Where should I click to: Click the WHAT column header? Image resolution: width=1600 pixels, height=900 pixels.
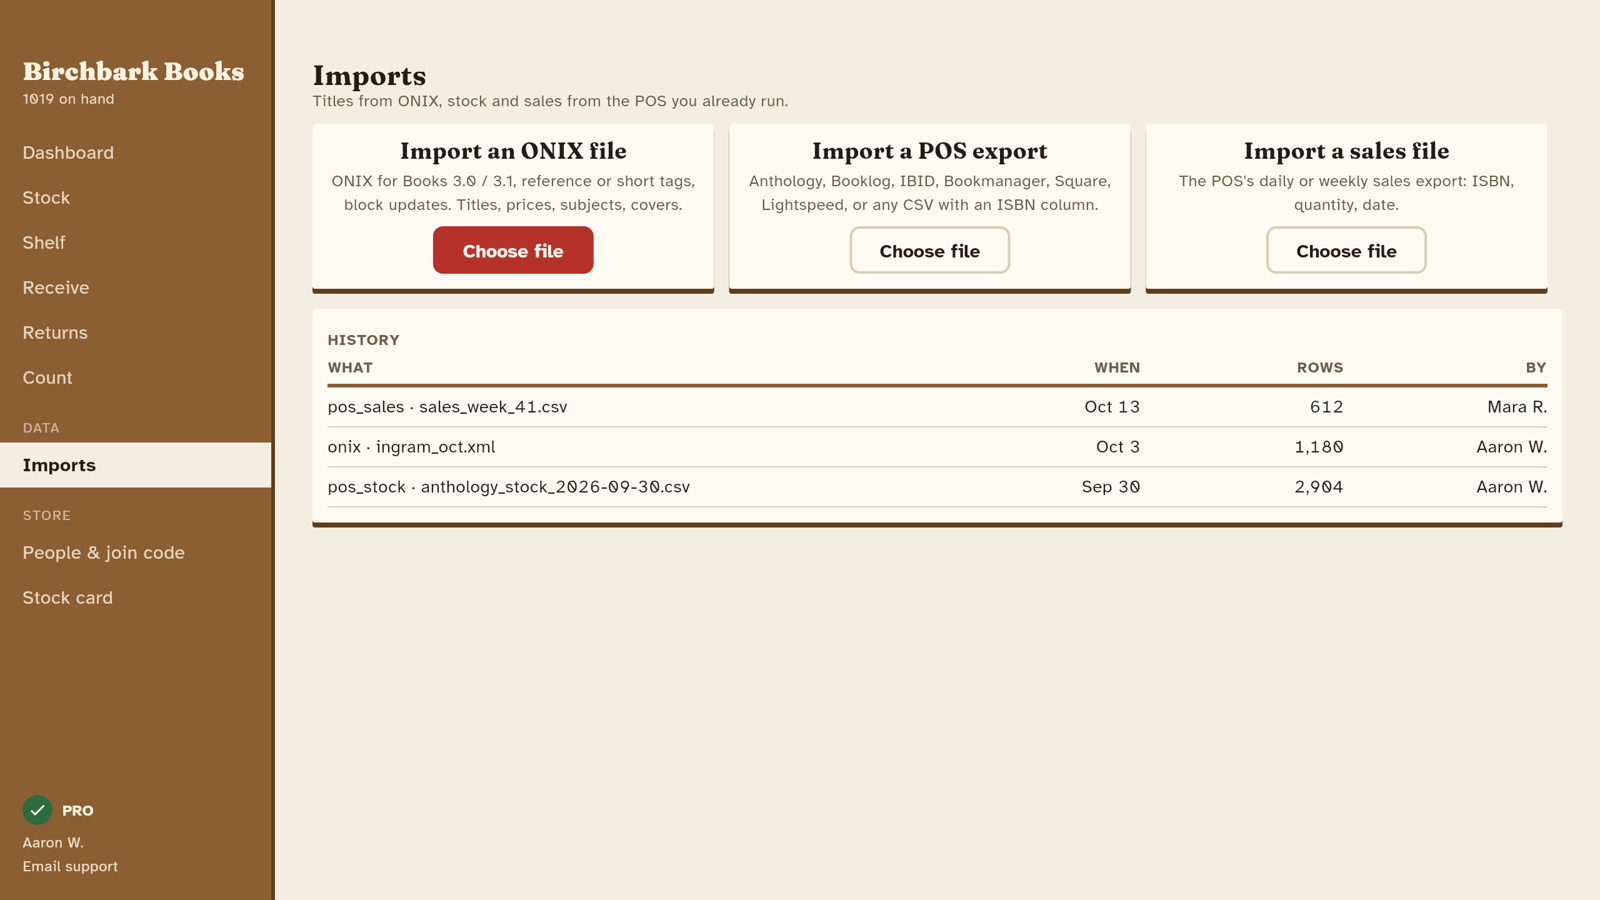point(350,368)
